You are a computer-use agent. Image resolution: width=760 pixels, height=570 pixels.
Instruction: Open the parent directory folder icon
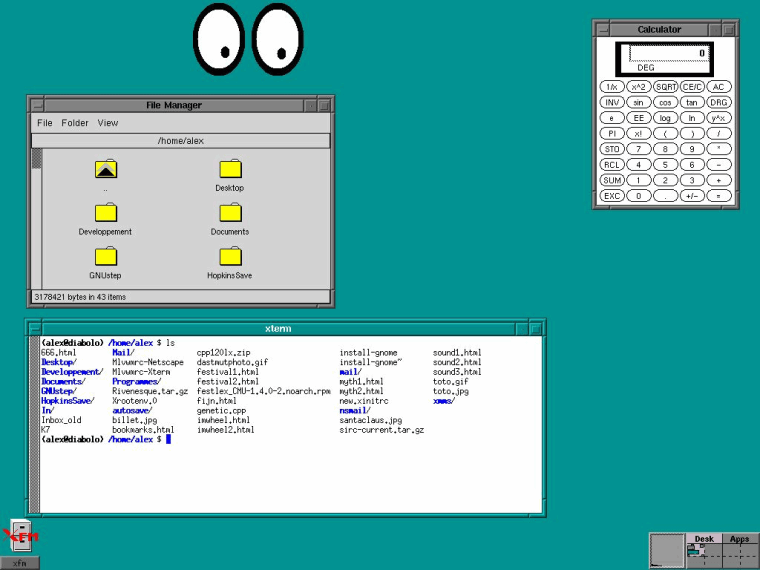106,169
